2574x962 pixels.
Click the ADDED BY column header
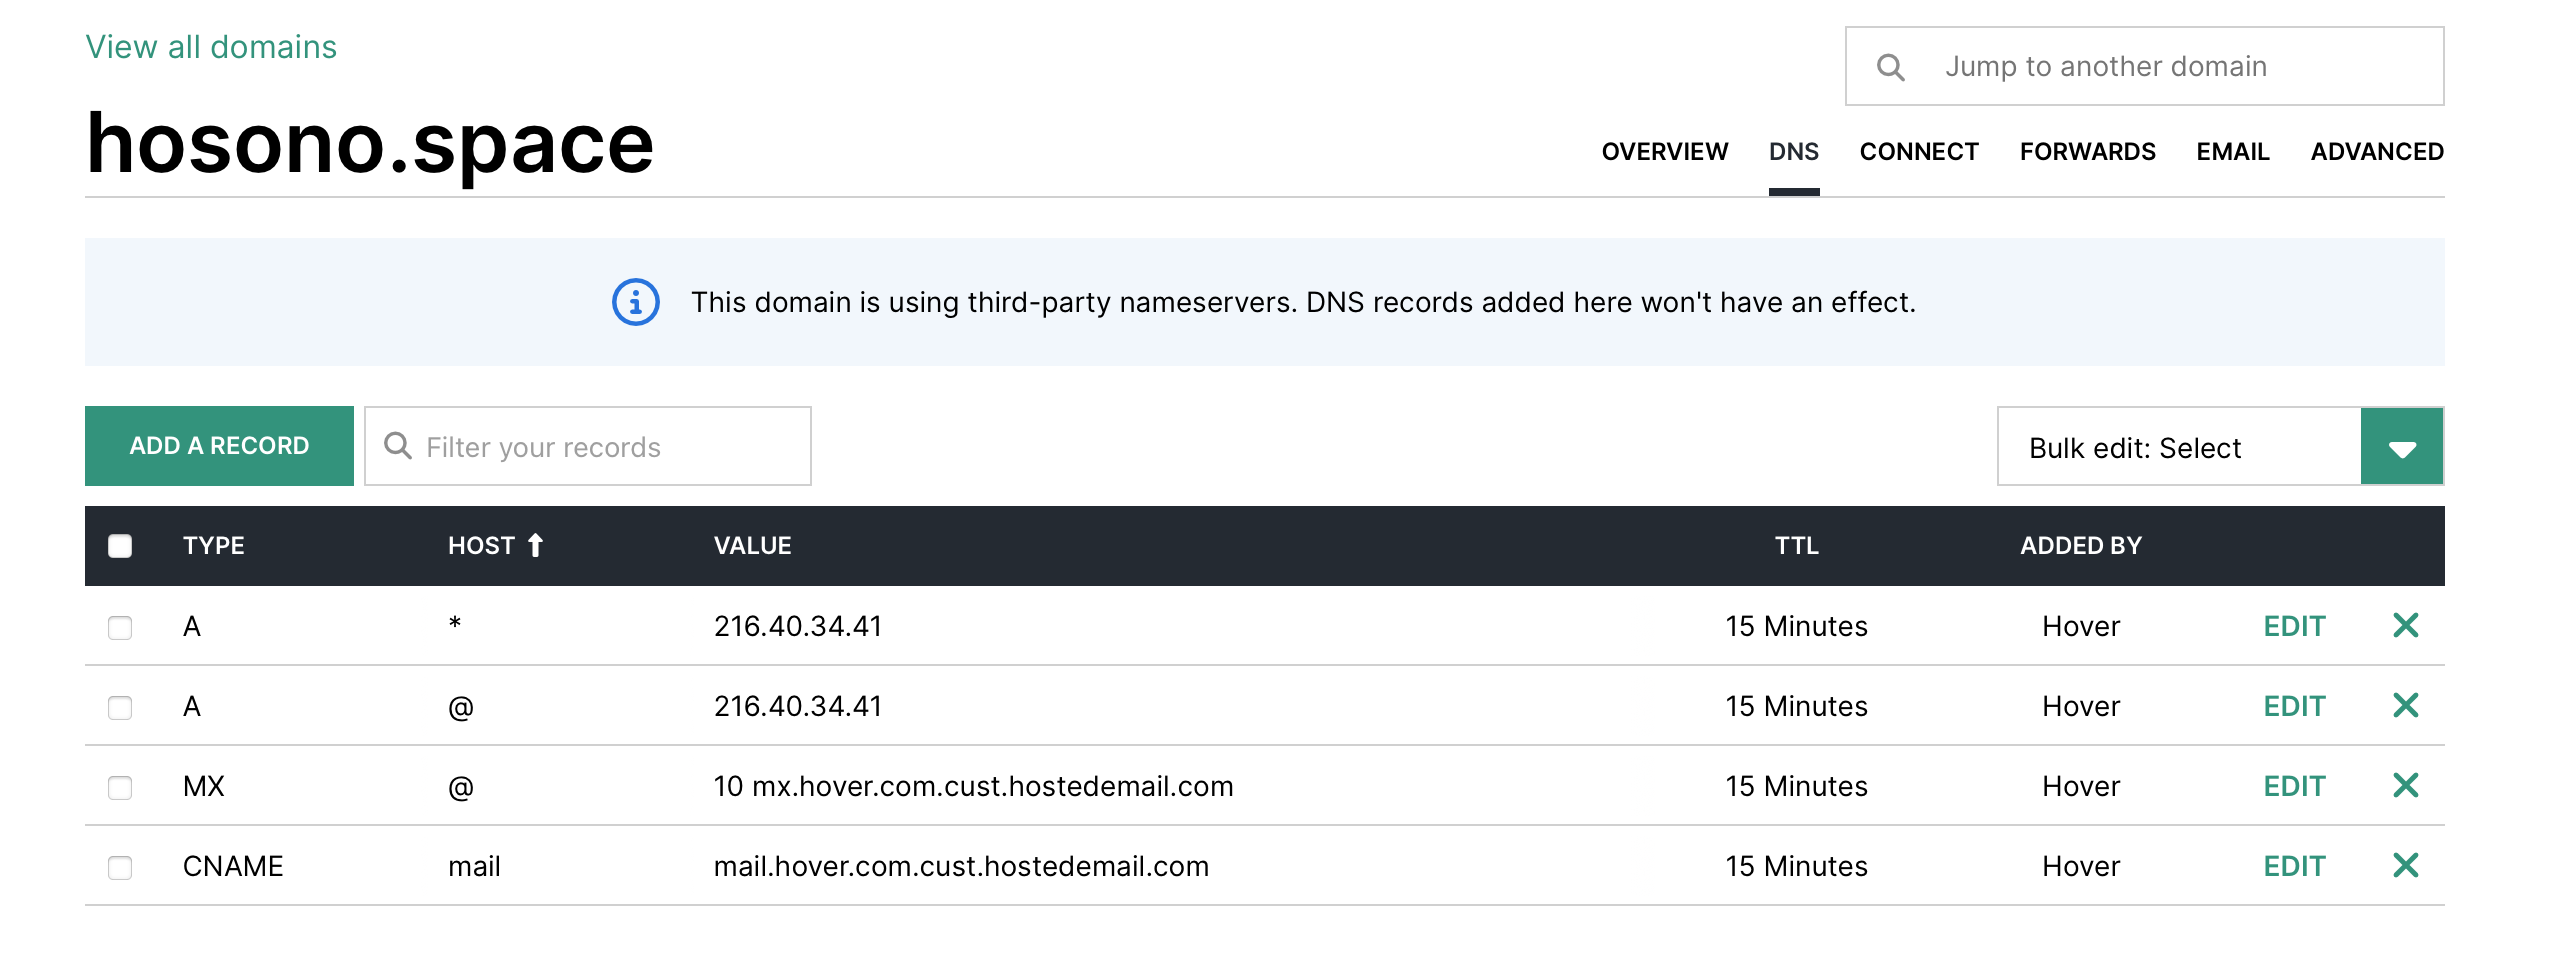(x=2080, y=545)
